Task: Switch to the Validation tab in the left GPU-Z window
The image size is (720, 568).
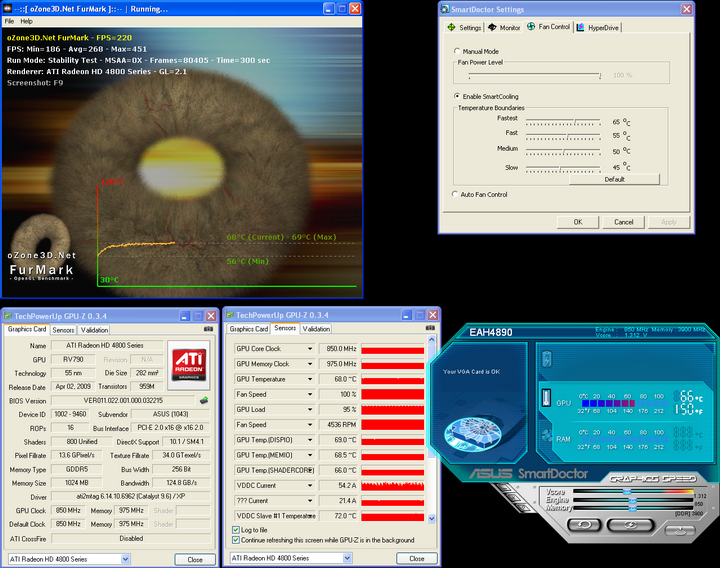Action: click(x=94, y=330)
